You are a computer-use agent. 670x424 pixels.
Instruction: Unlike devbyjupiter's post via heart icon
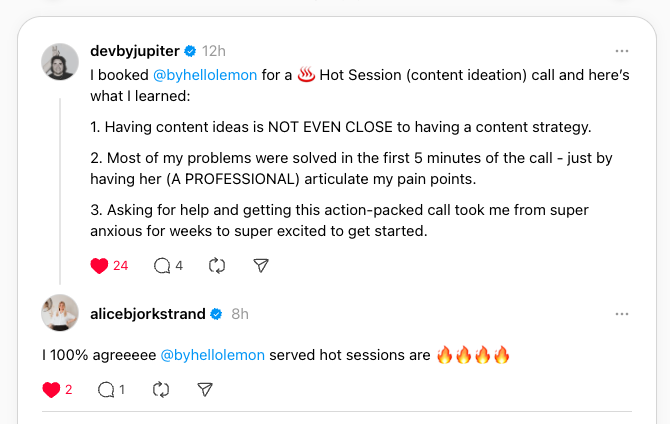99,266
